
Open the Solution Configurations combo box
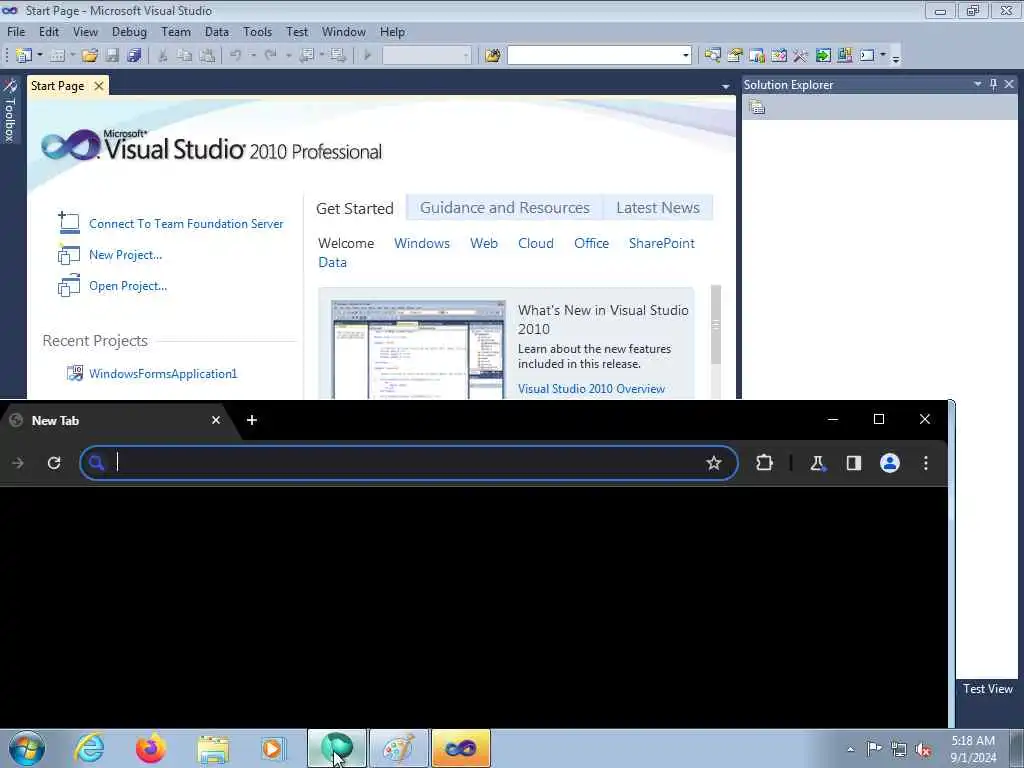click(426, 56)
